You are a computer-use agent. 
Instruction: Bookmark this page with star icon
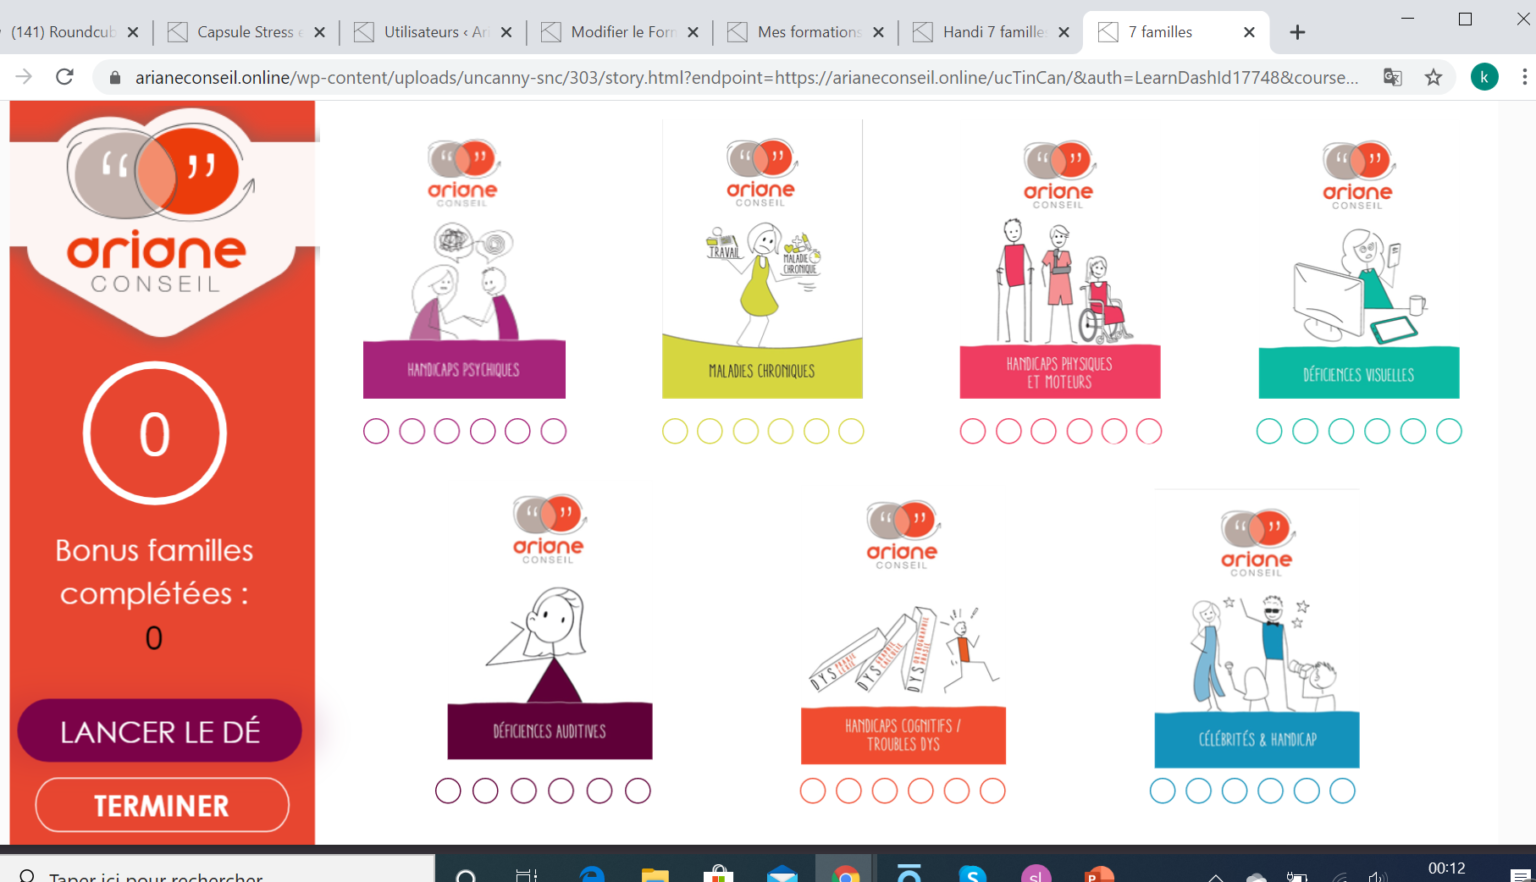point(1433,77)
